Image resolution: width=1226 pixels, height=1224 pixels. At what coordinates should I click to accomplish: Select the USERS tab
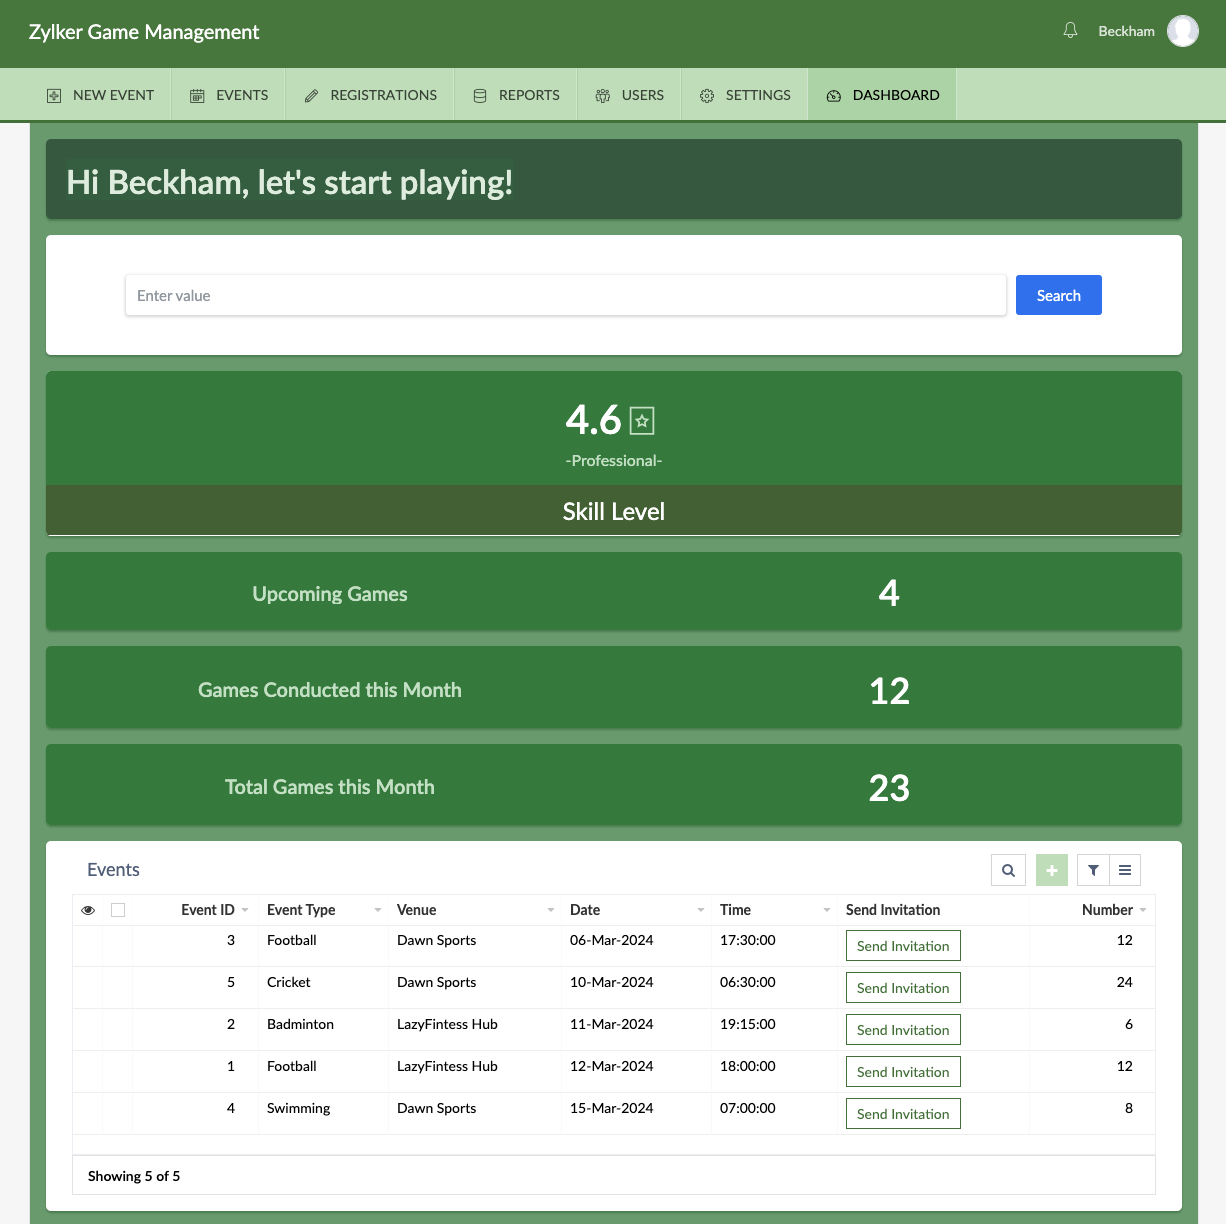click(630, 95)
